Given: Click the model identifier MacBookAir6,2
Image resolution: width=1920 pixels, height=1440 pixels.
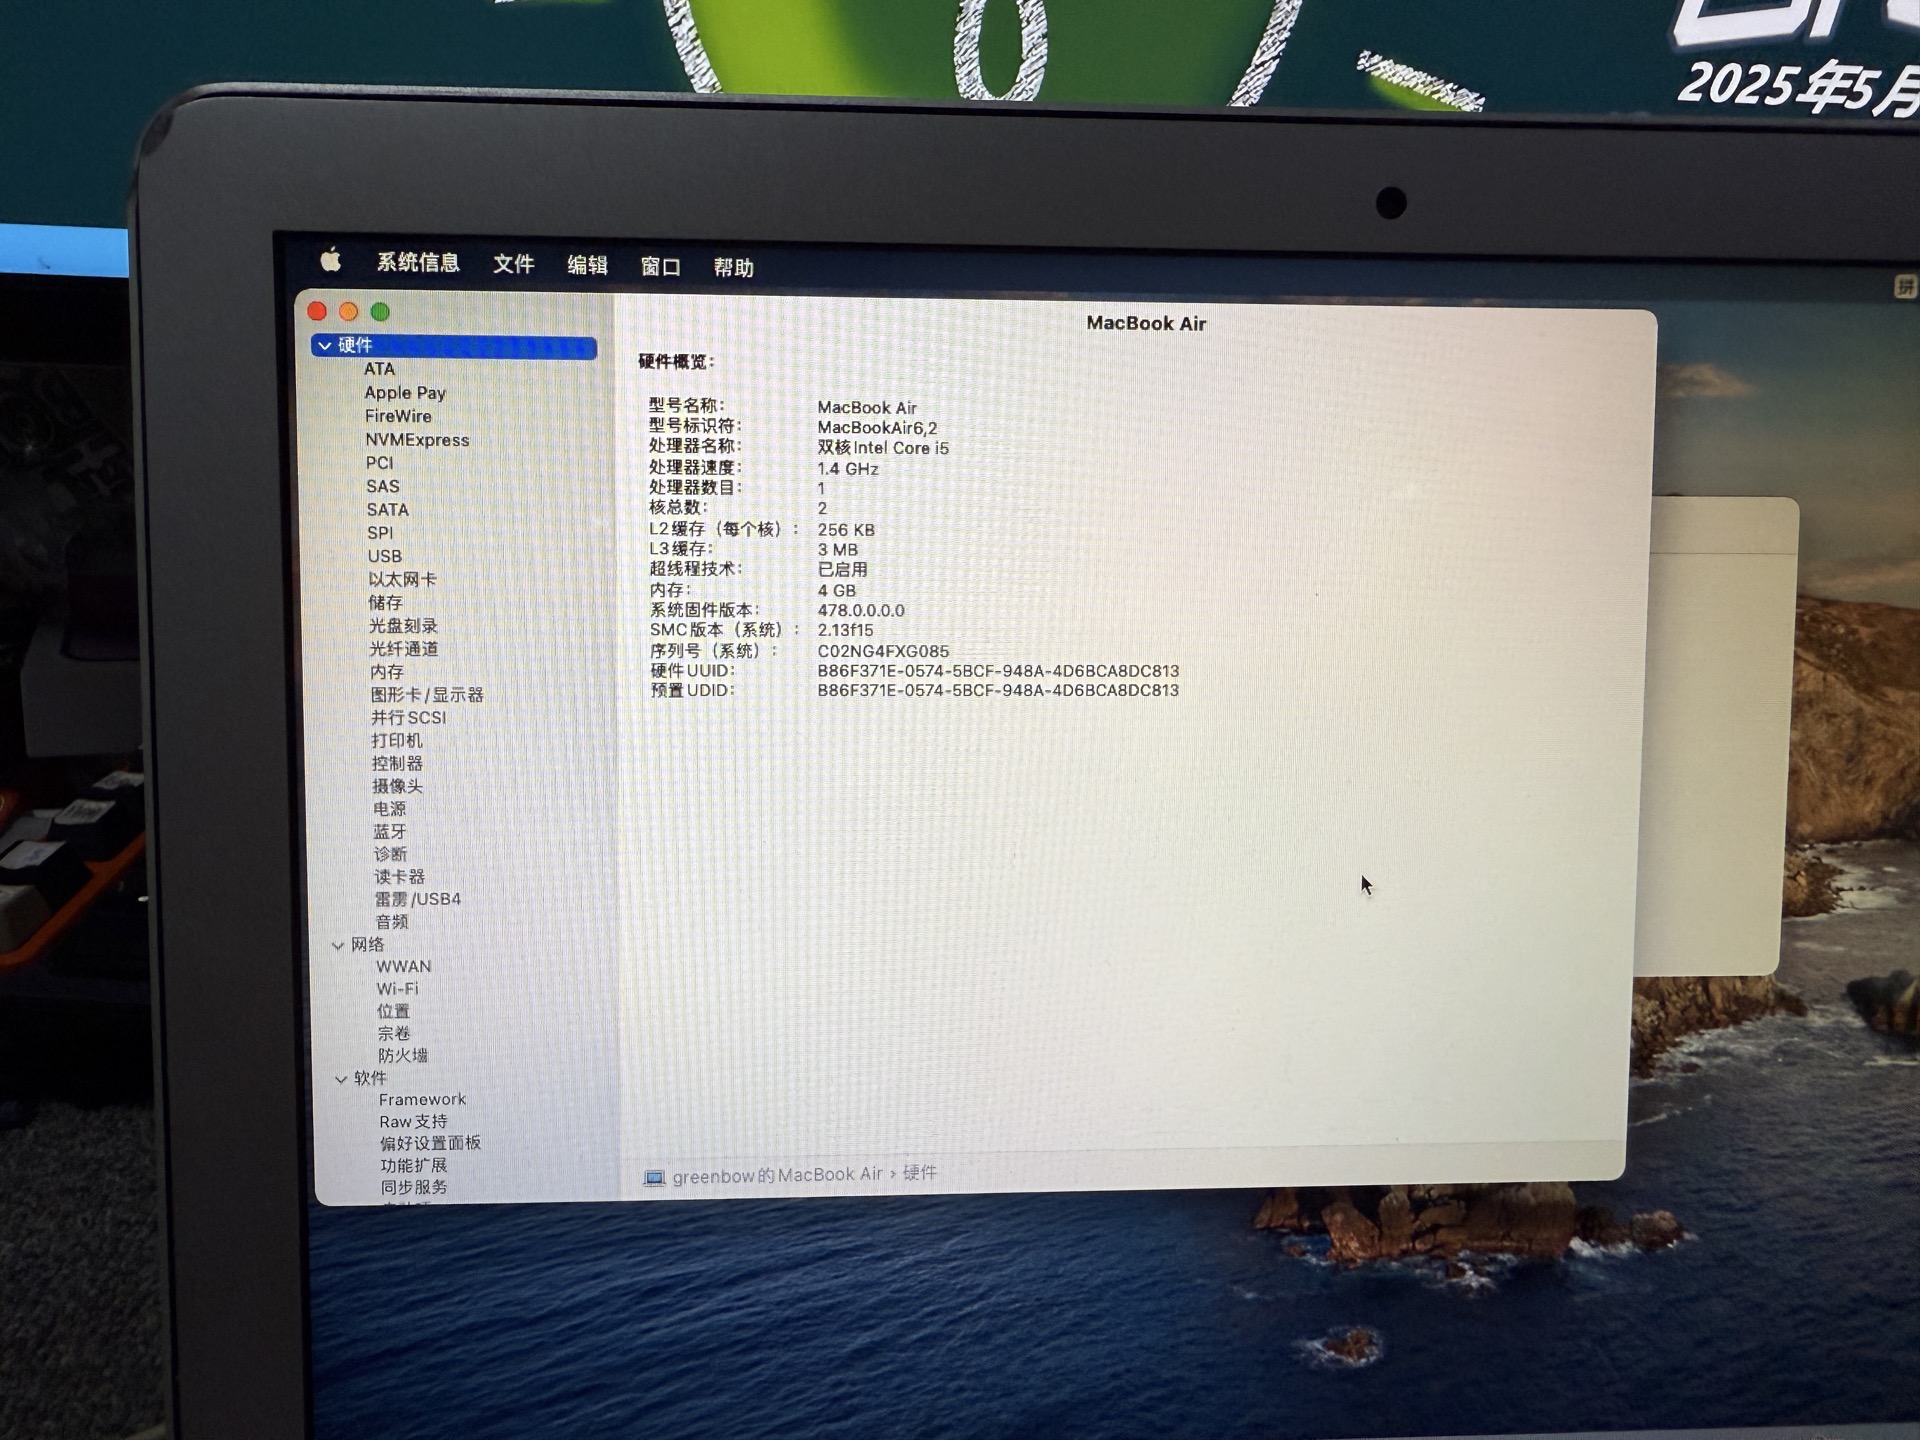Looking at the screenshot, I should point(877,428).
